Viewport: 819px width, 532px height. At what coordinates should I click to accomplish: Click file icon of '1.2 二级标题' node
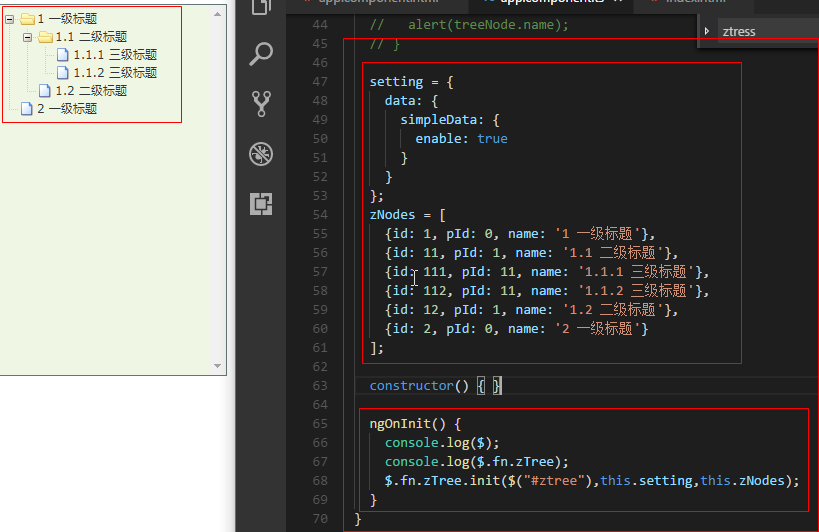[45, 91]
